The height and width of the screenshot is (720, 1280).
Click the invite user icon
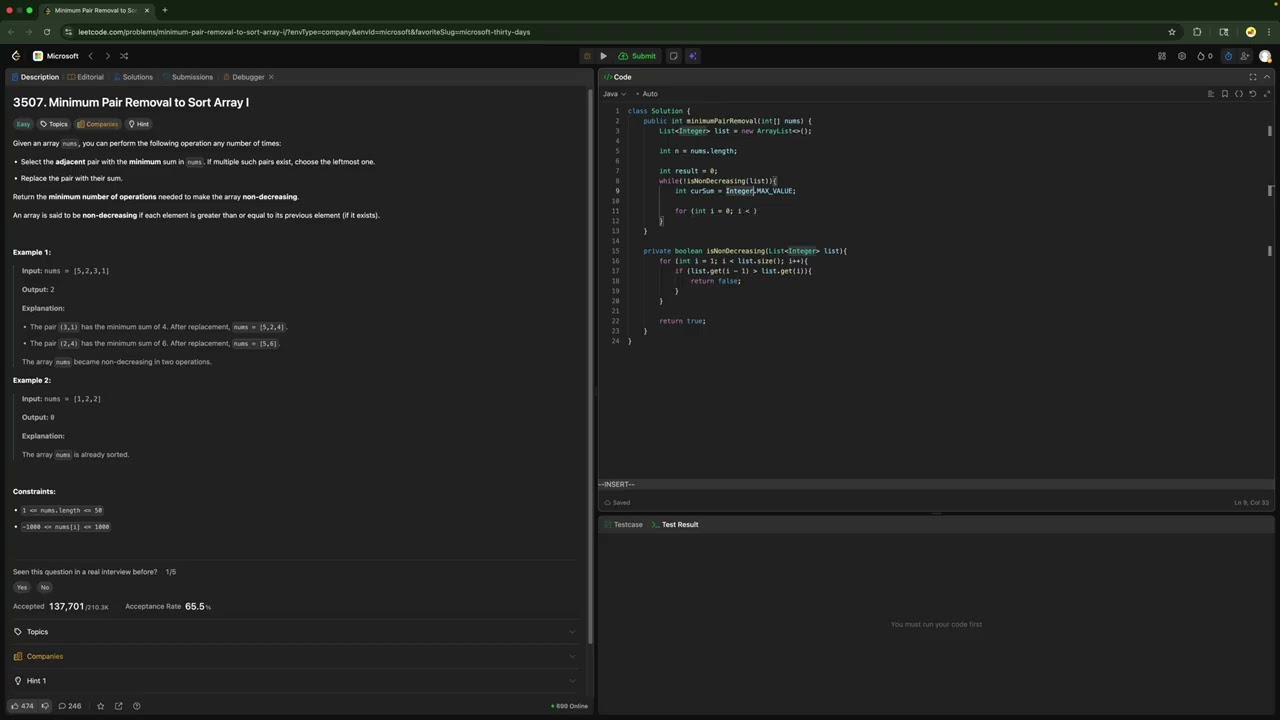click(x=1247, y=56)
